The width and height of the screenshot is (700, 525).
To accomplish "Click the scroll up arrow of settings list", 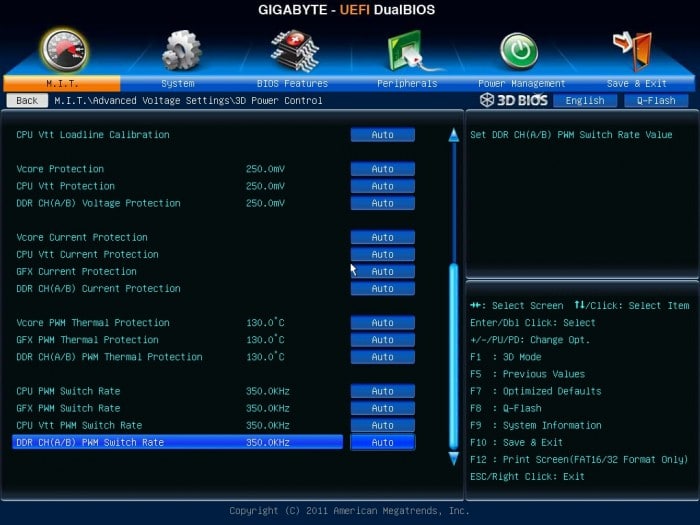I will [x=454, y=135].
